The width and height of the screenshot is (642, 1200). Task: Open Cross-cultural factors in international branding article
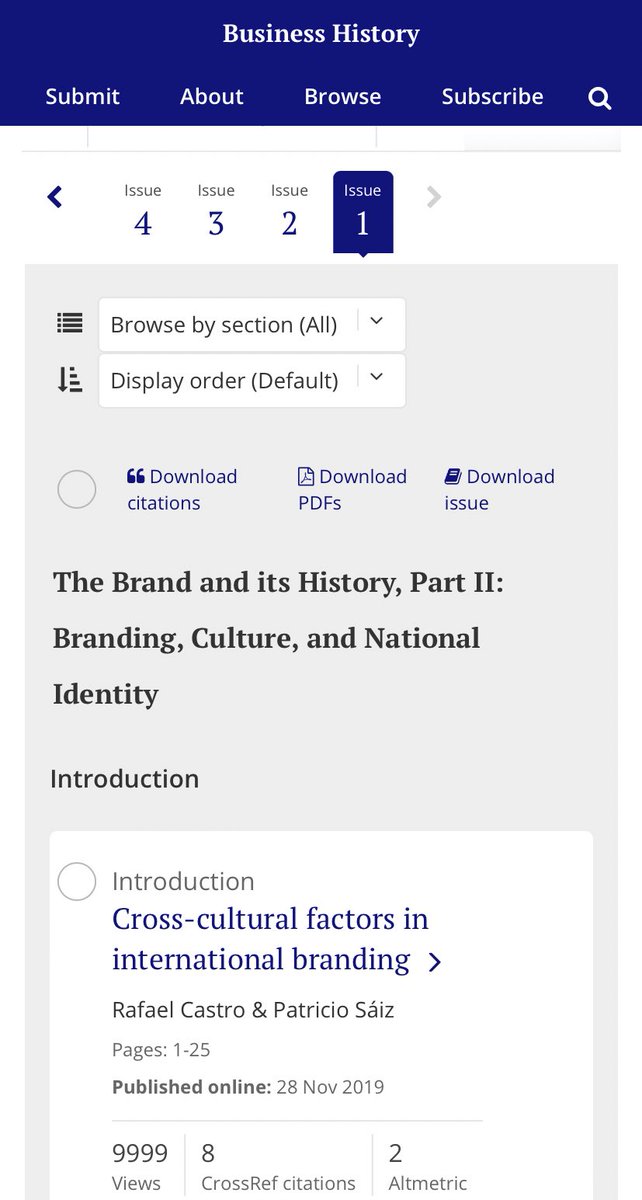pos(270,939)
